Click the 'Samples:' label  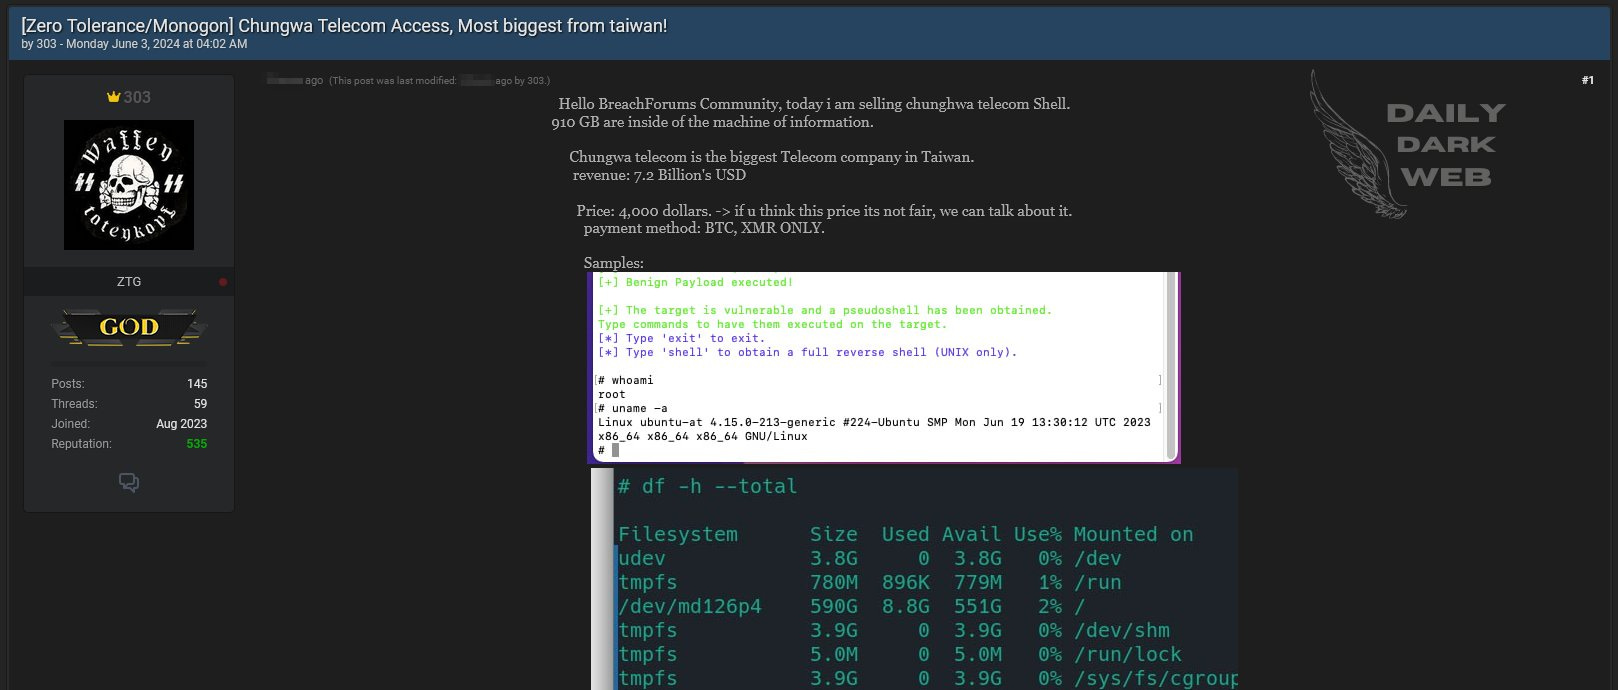613,263
